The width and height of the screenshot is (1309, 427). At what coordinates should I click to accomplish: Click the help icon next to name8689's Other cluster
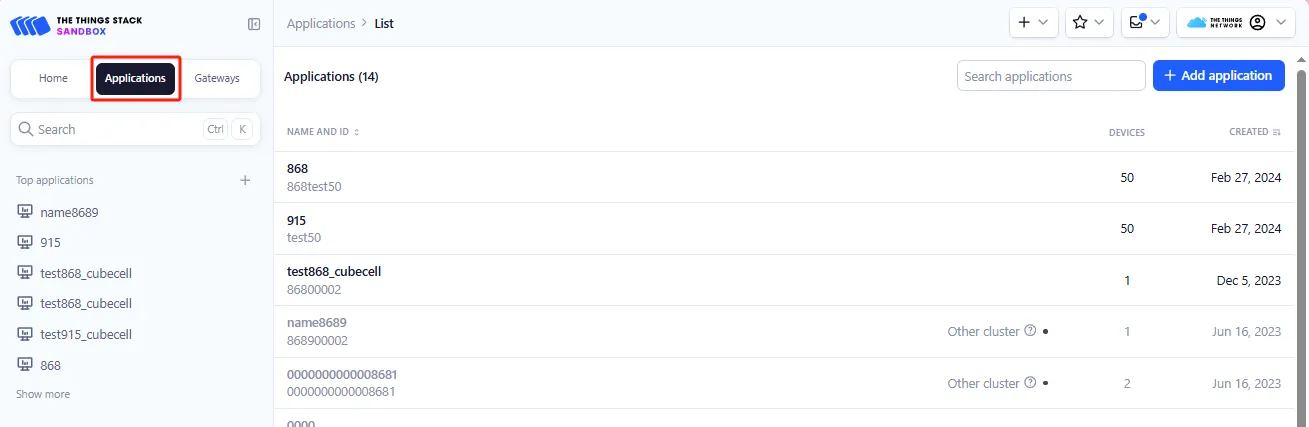pyautogui.click(x=1030, y=331)
